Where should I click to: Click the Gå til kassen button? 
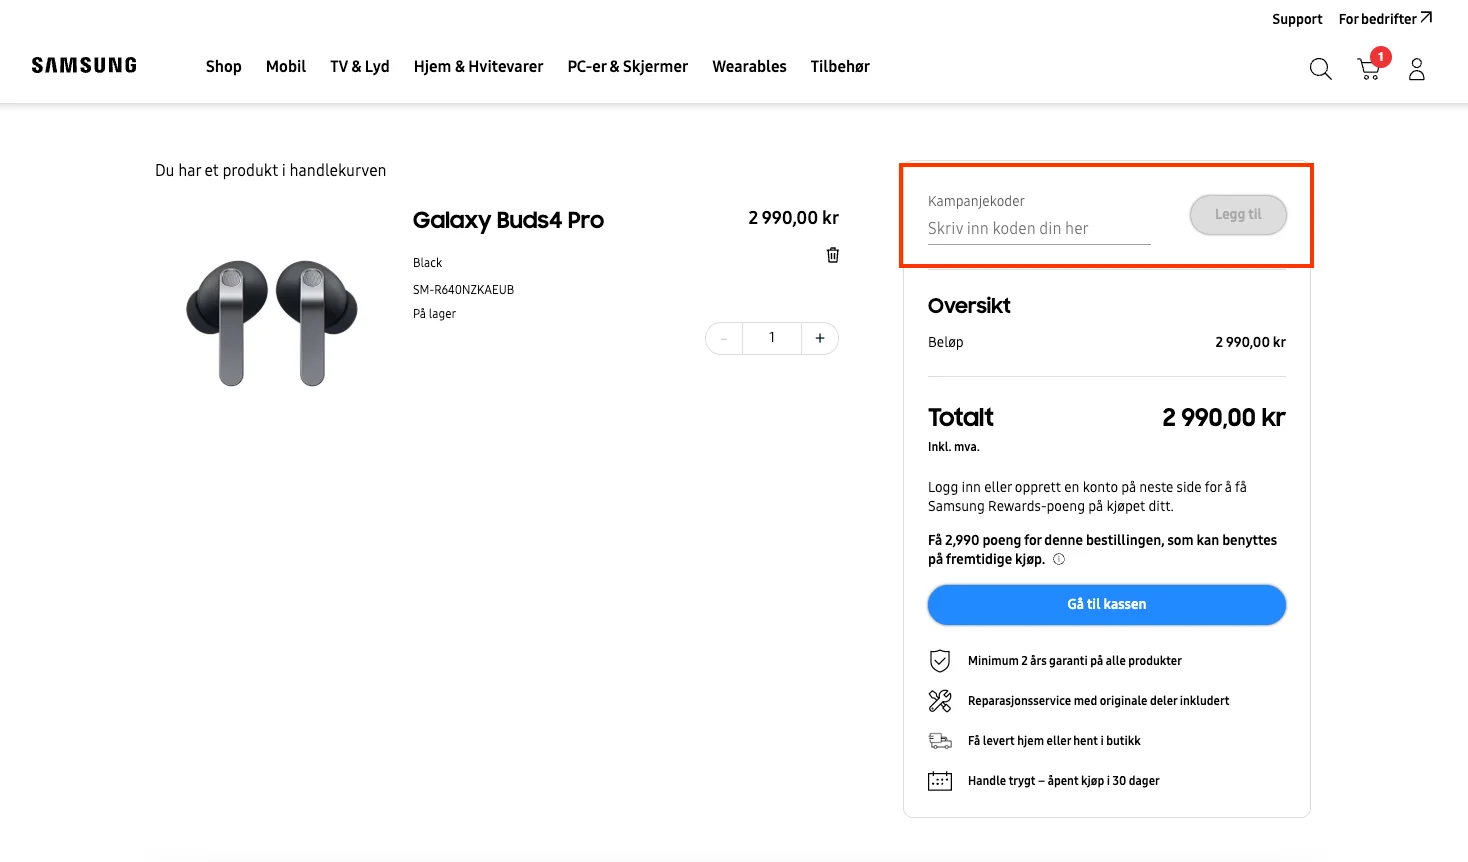pyautogui.click(x=1107, y=605)
